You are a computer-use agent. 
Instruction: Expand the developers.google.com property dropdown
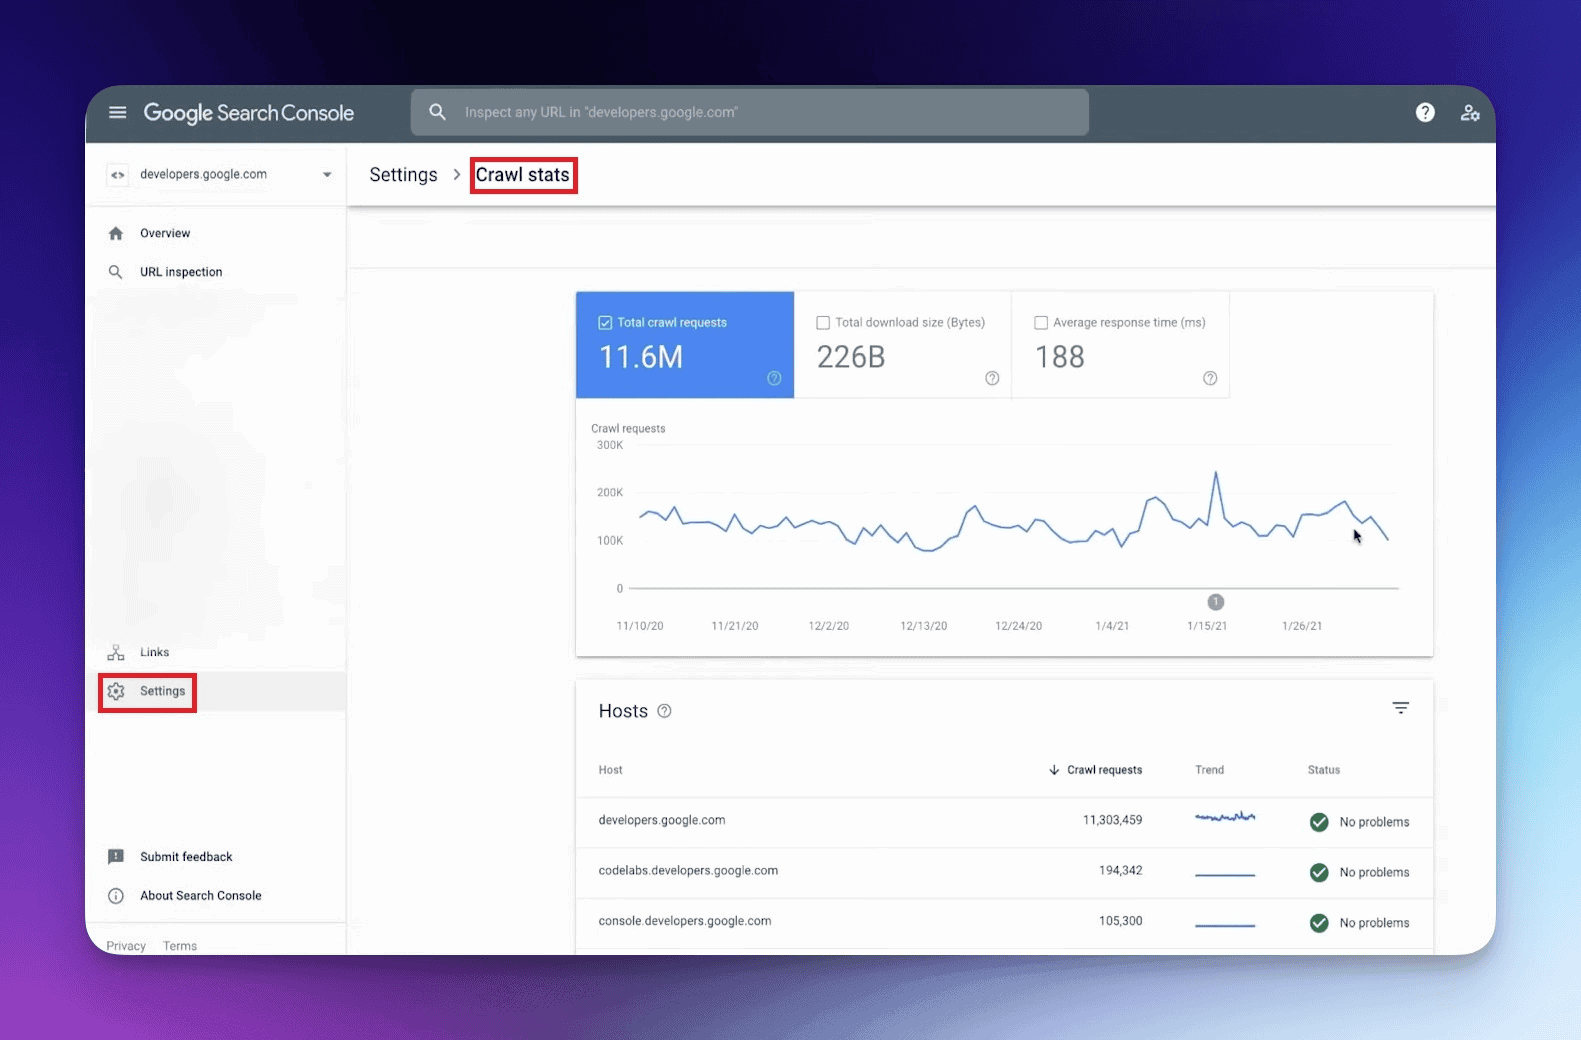click(x=326, y=175)
